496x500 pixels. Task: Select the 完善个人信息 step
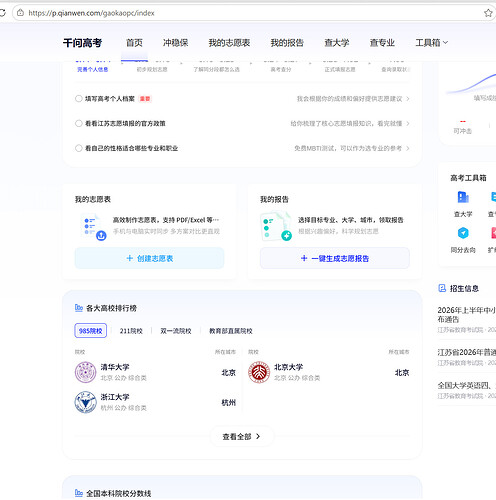click(93, 69)
